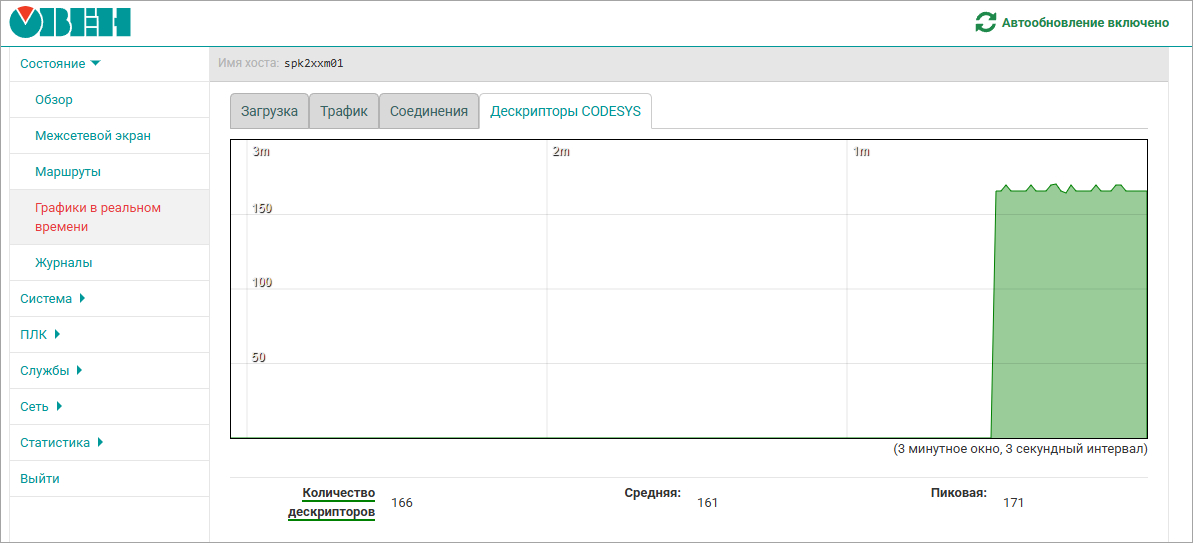
Task: Select Графики в реальном времени
Action: tap(97, 217)
